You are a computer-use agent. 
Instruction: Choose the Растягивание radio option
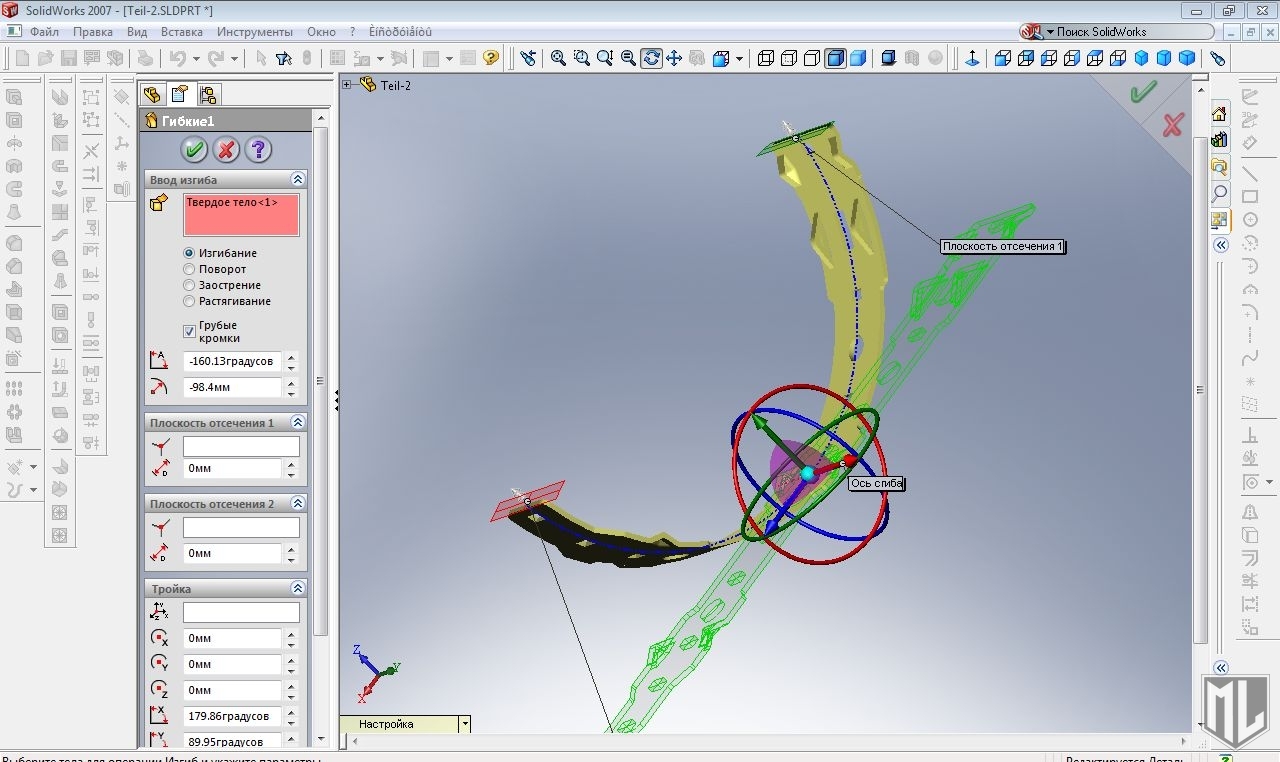pyautogui.click(x=190, y=301)
